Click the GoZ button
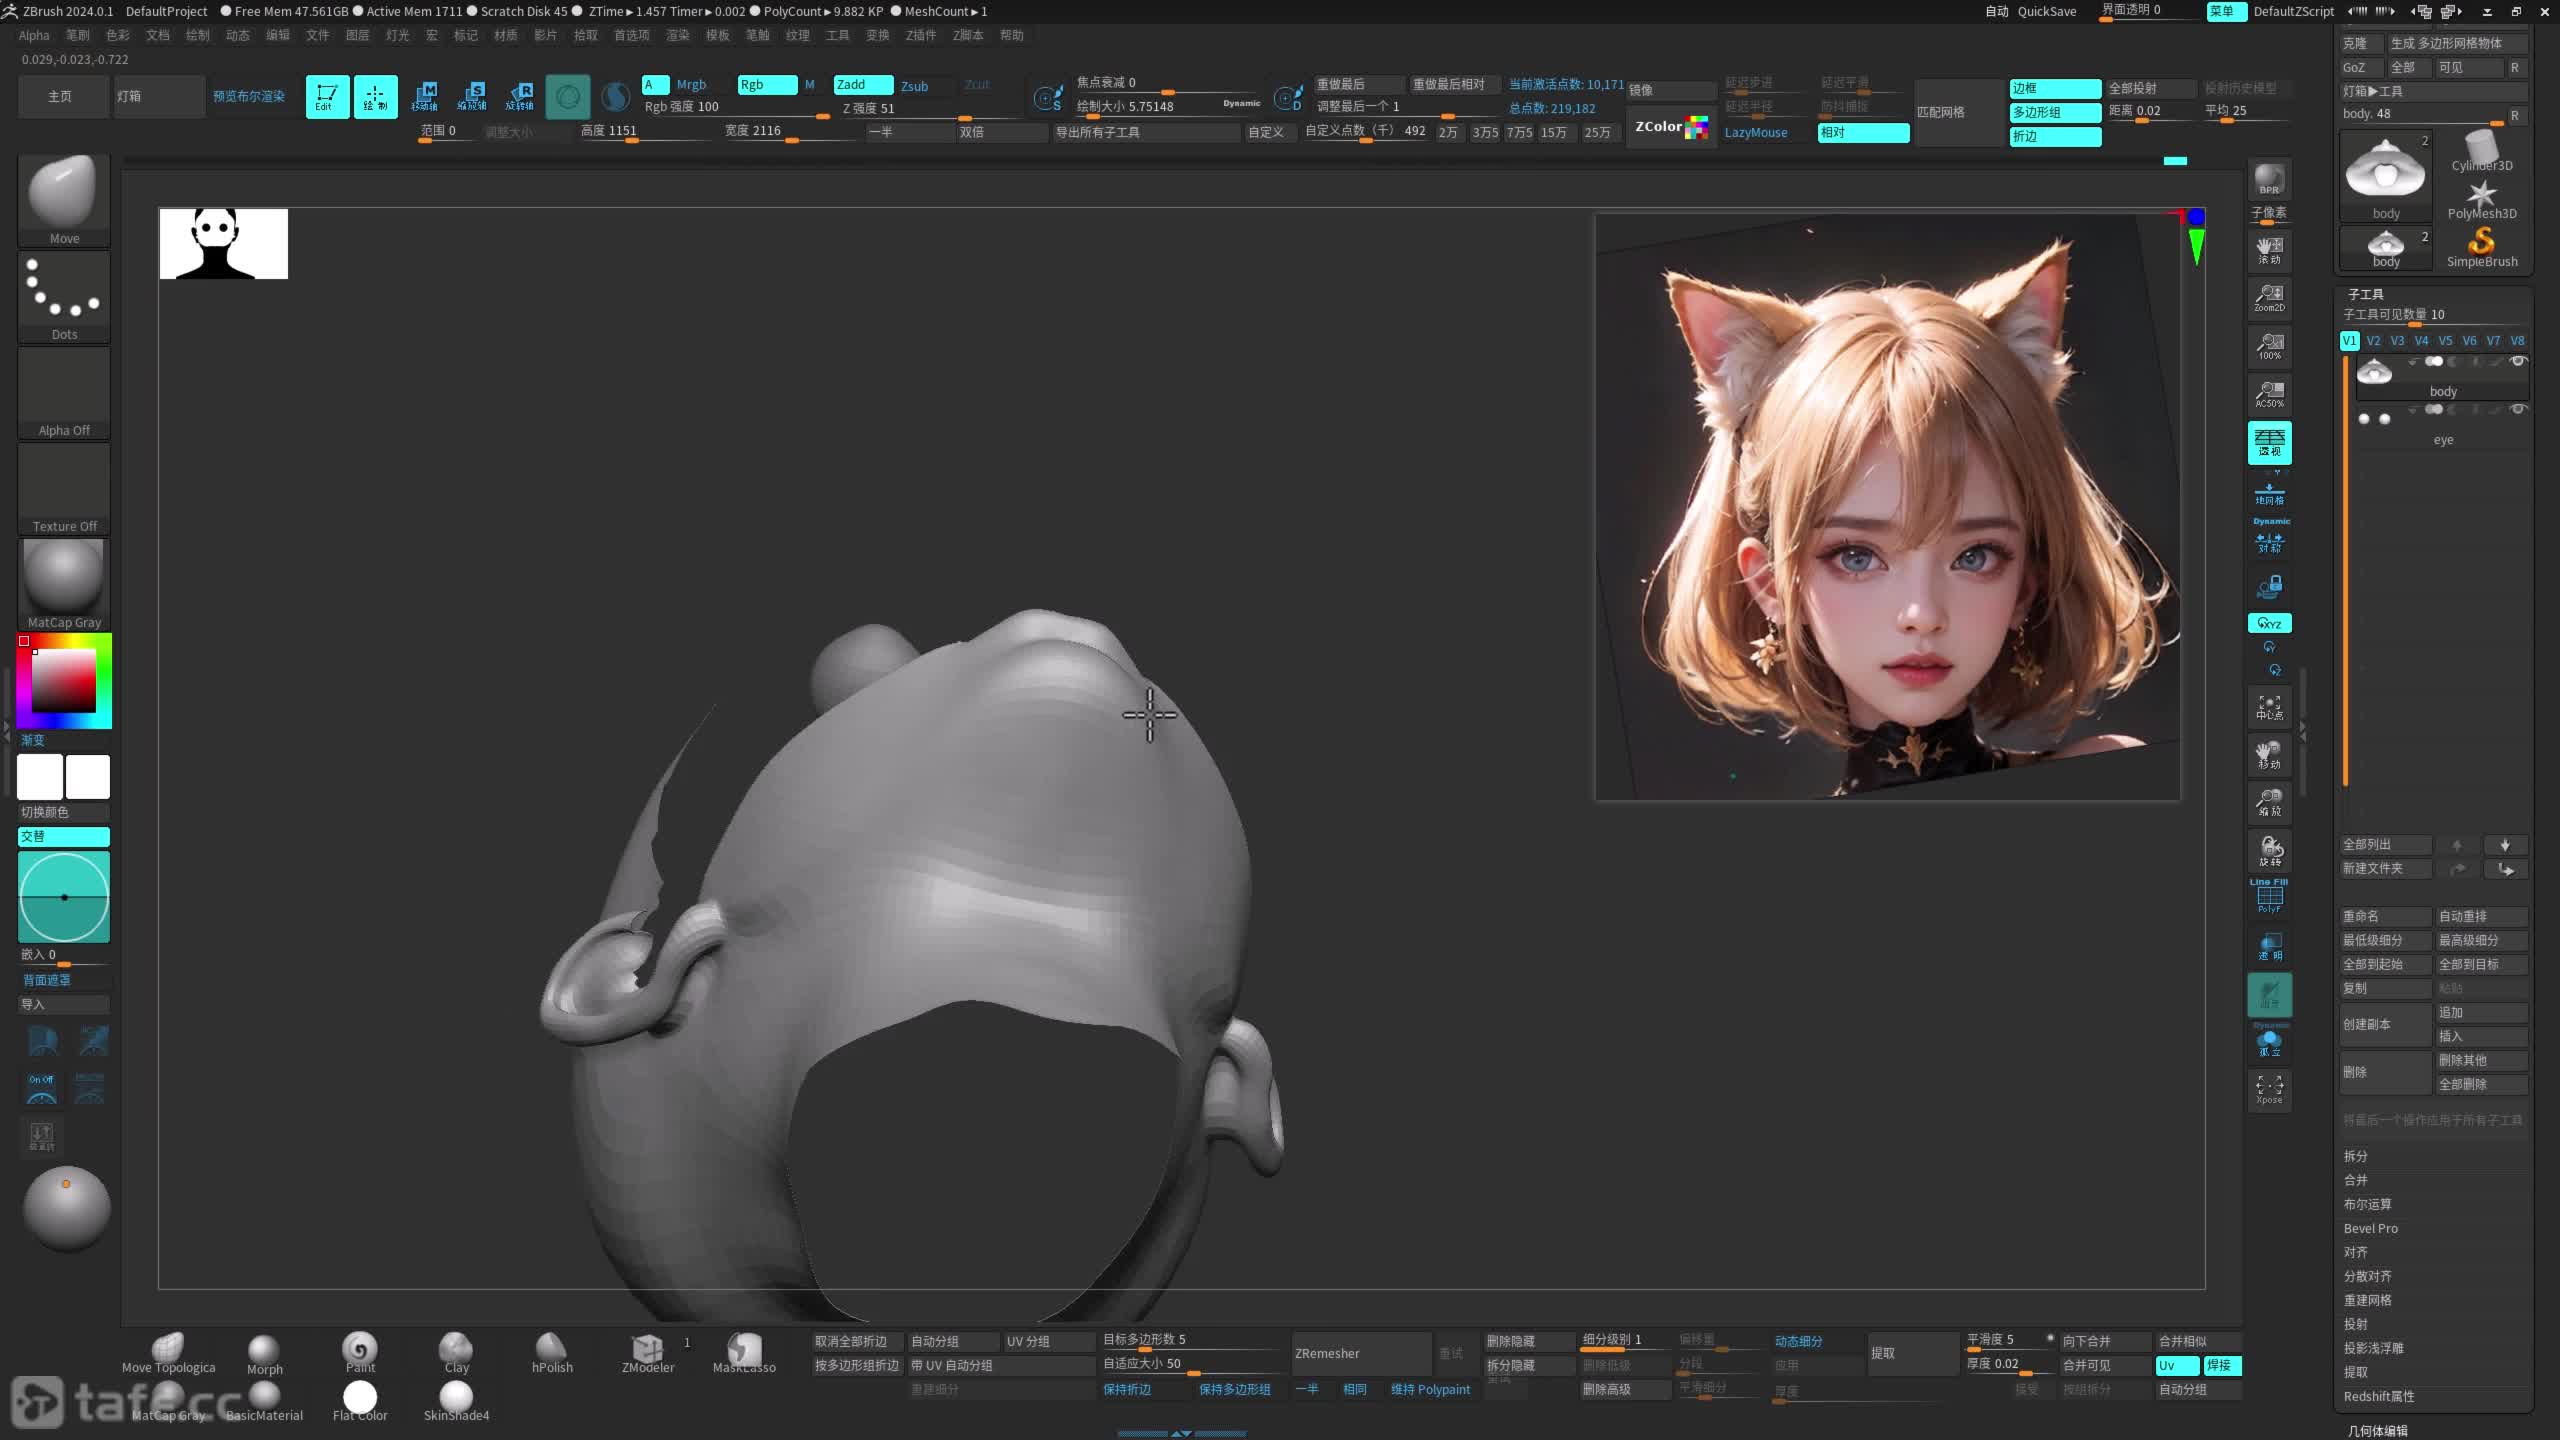Image resolution: width=2560 pixels, height=1440 pixels. coord(2361,67)
